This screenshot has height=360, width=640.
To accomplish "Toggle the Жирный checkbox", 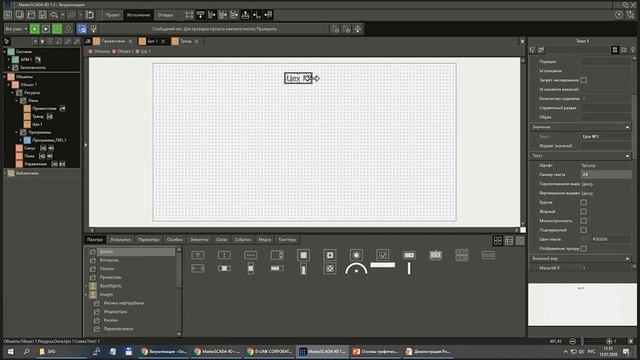I will 584,211.
